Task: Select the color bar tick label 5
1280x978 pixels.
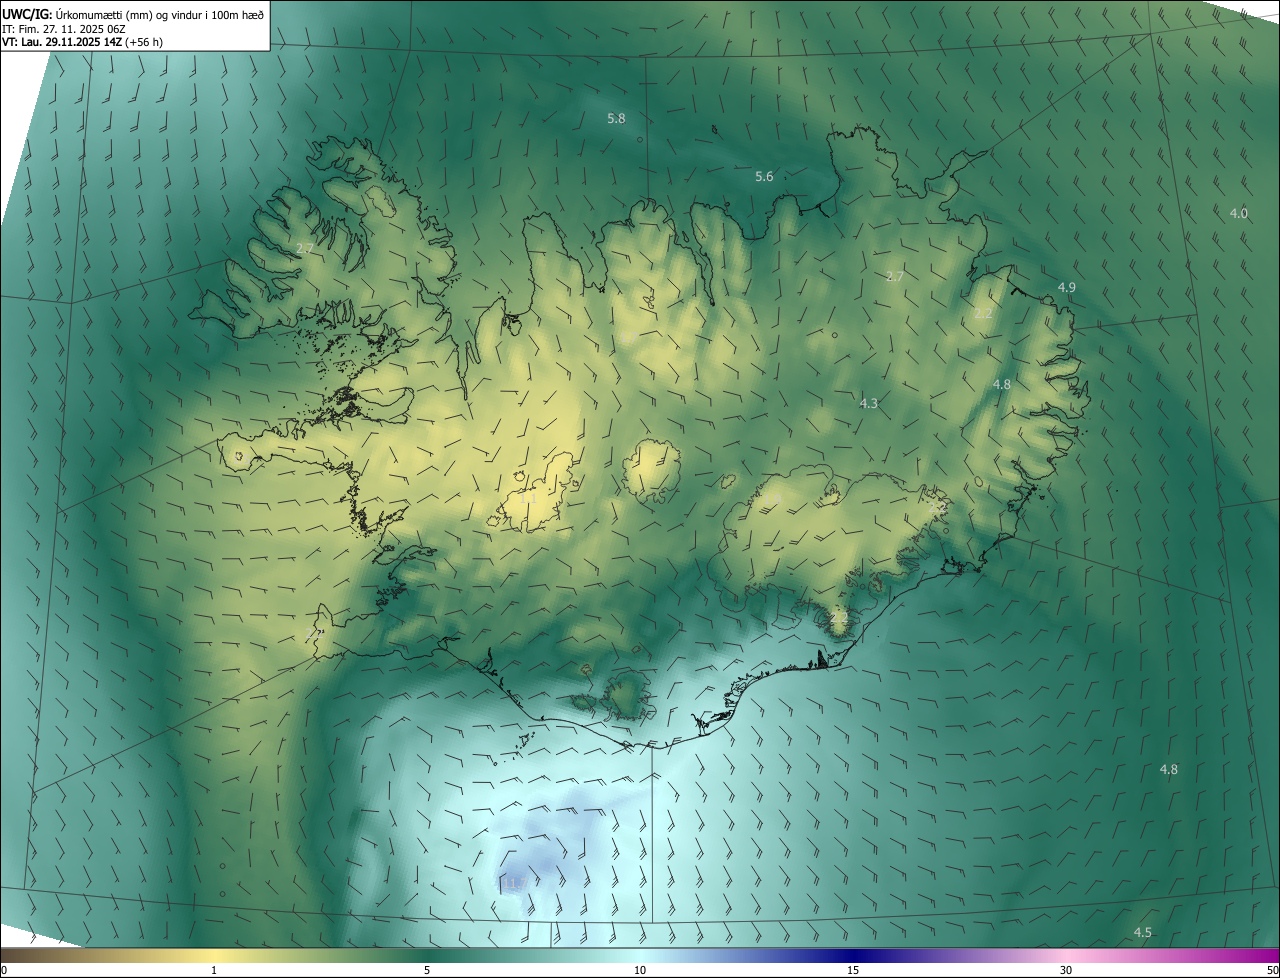Action: 427,970
